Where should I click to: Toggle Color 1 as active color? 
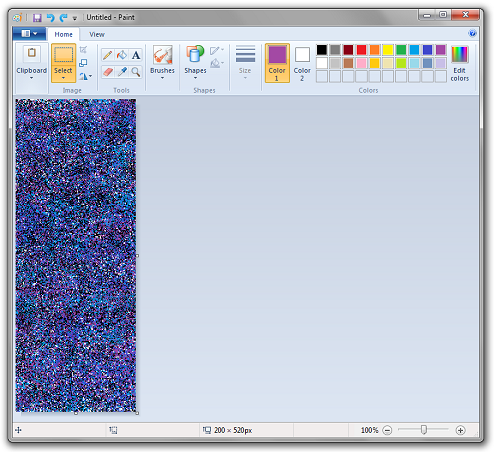click(277, 63)
